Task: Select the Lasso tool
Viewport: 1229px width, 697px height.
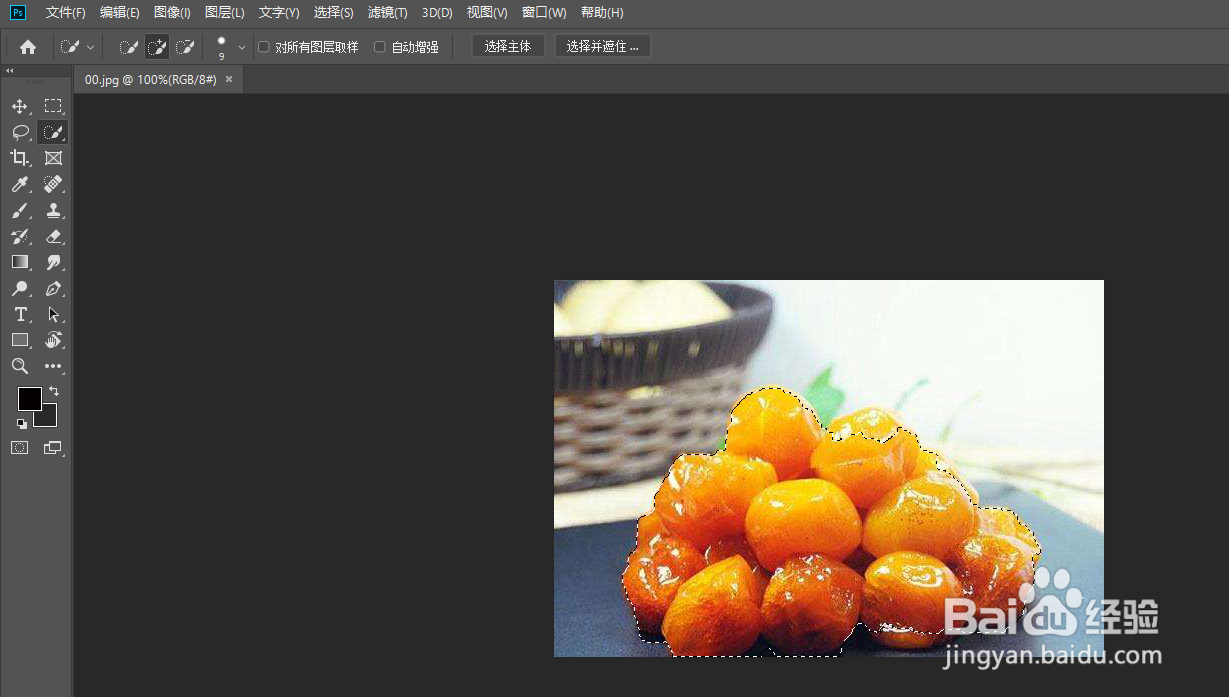Action: click(x=20, y=131)
